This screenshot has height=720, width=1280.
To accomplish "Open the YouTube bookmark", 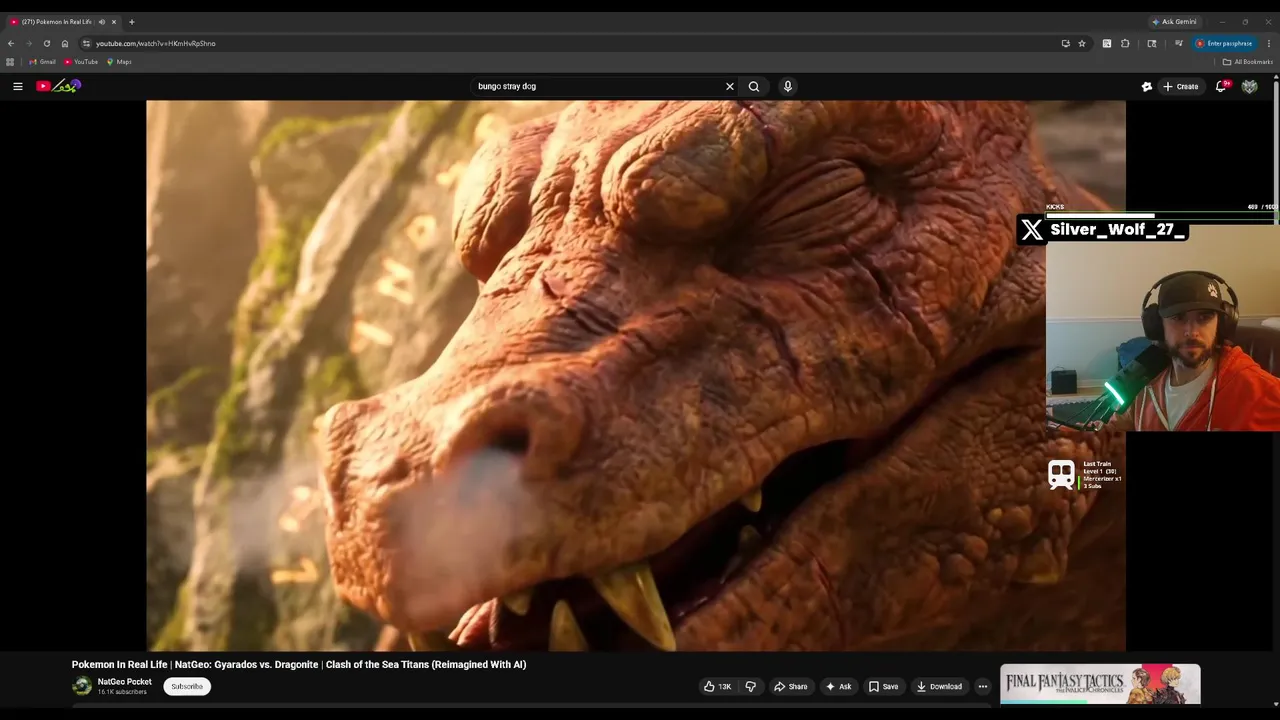I will coord(81,62).
